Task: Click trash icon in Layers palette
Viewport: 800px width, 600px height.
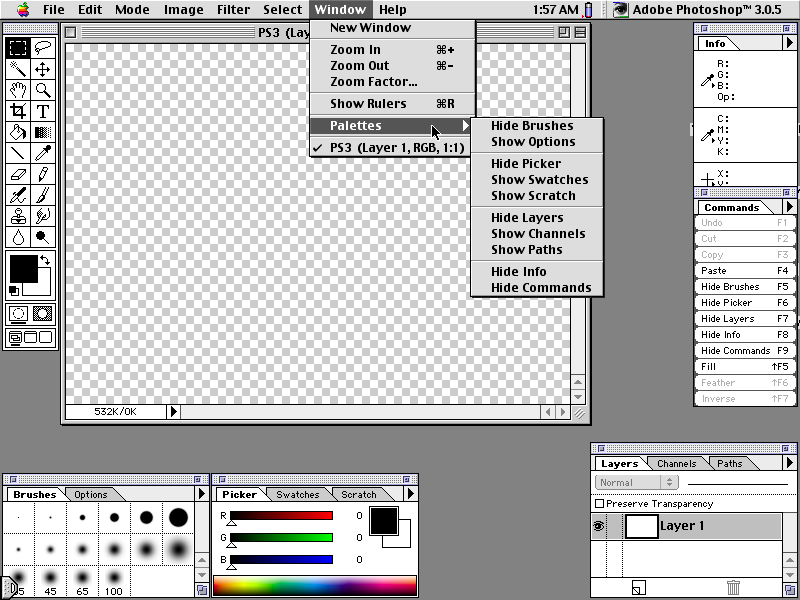Action: [x=733, y=588]
